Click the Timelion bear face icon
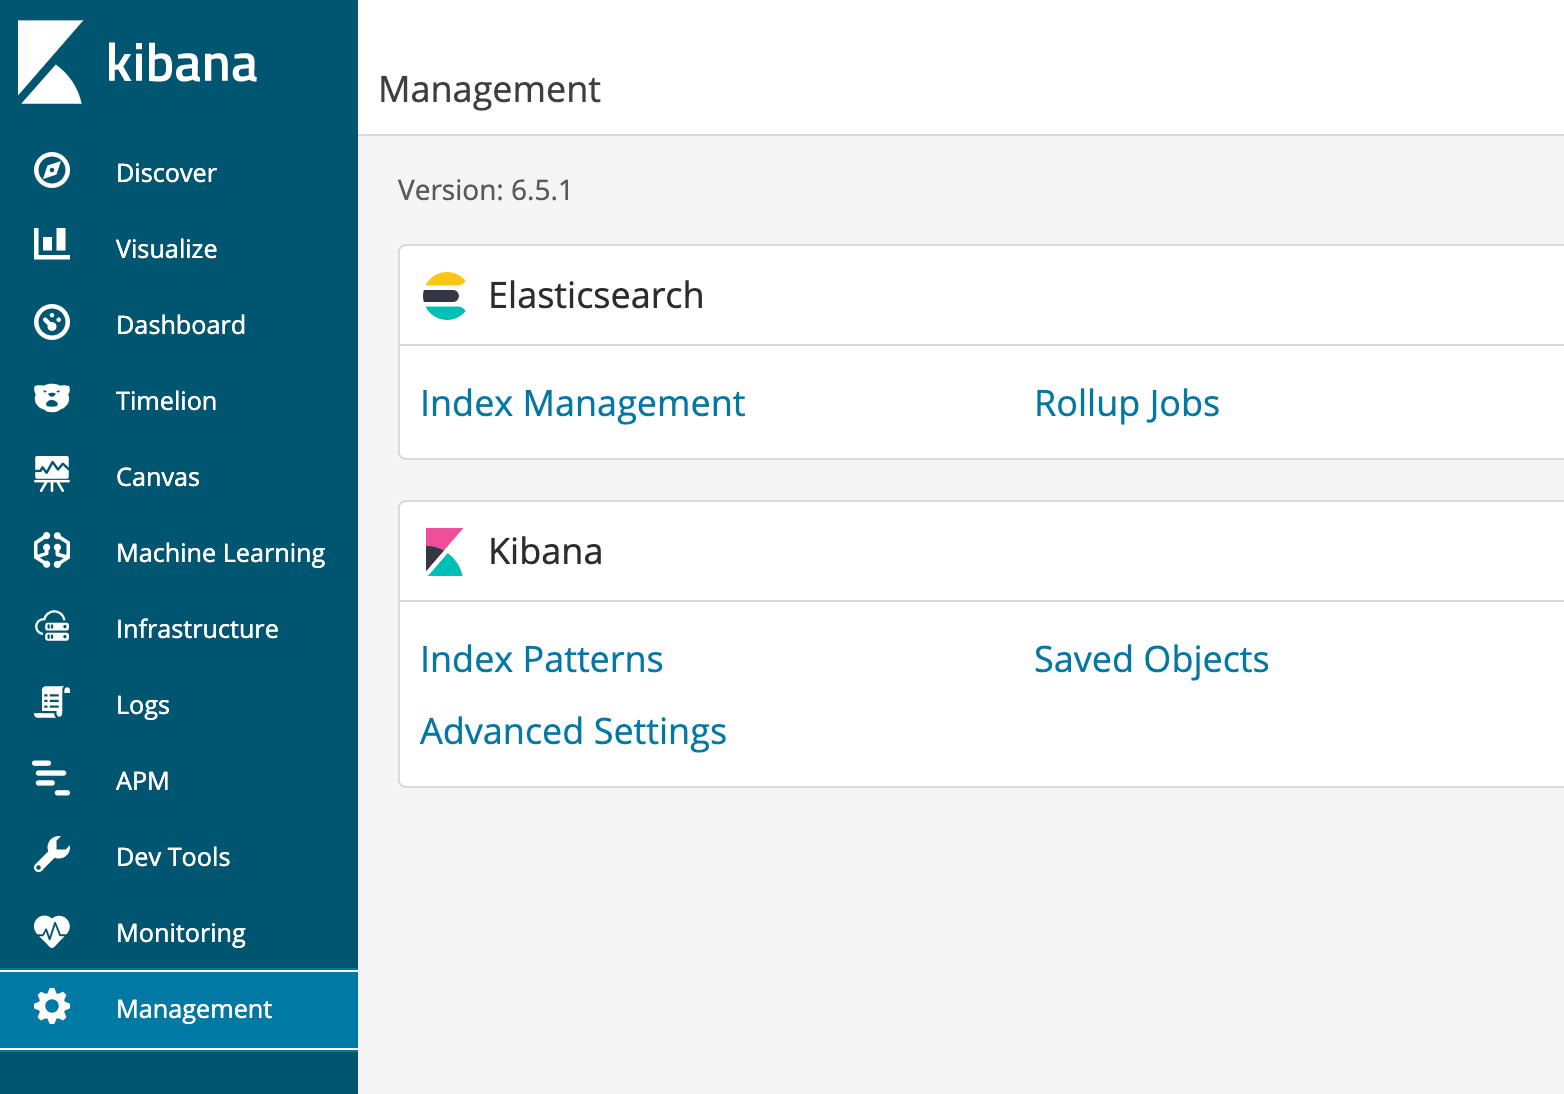The height and width of the screenshot is (1094, 1564). [x=52, y=398]
